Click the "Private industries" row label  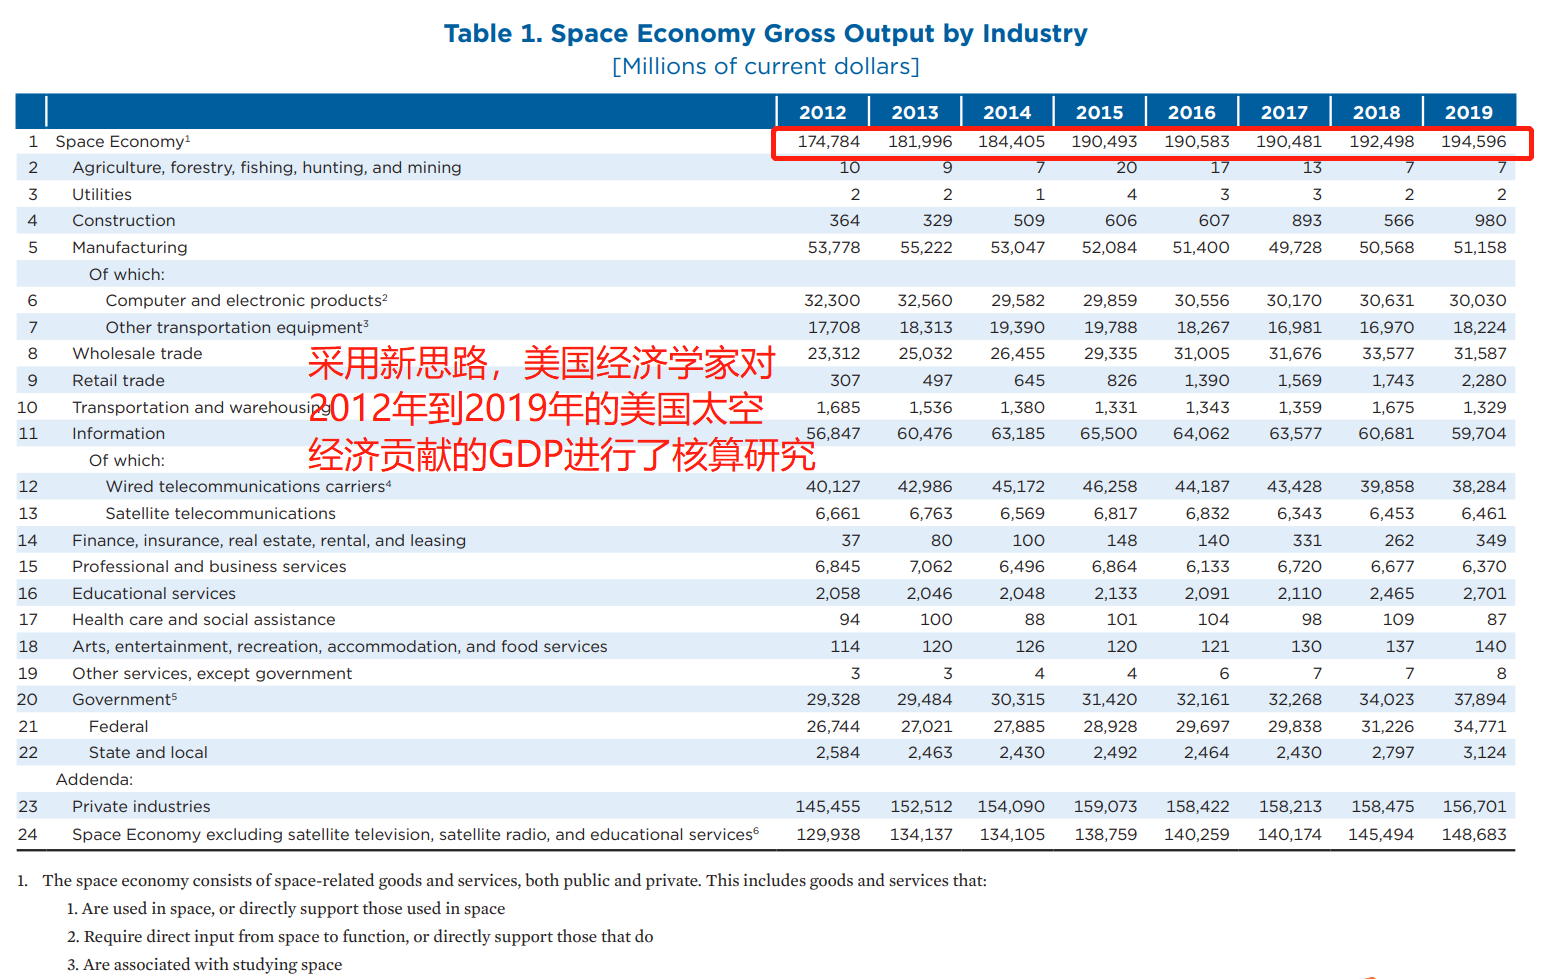pyautogui.click(x=141, y=806)
